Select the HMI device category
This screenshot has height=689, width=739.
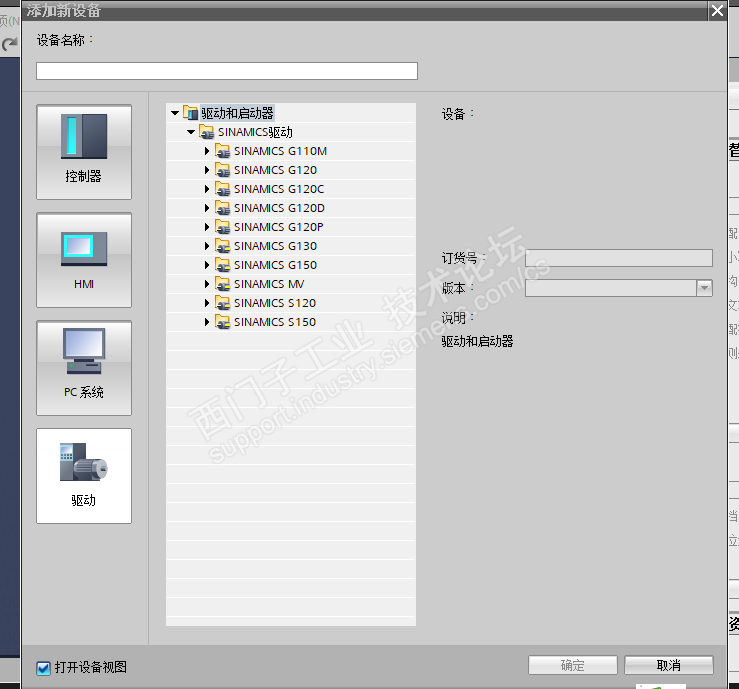point(84,260)
